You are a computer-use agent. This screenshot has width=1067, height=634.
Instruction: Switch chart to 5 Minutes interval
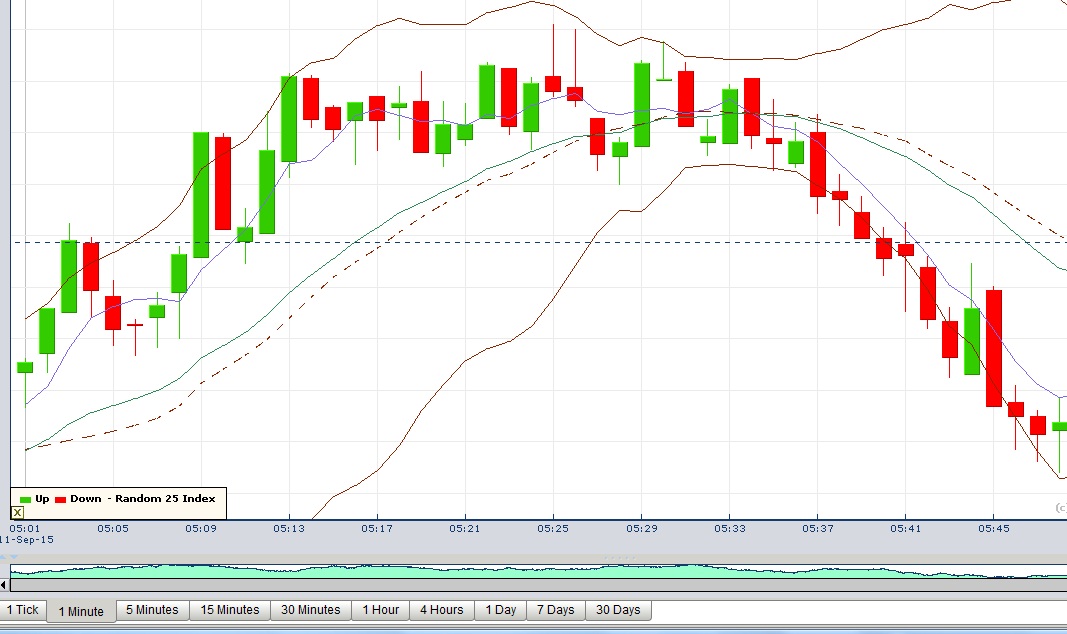coord(152,610)
